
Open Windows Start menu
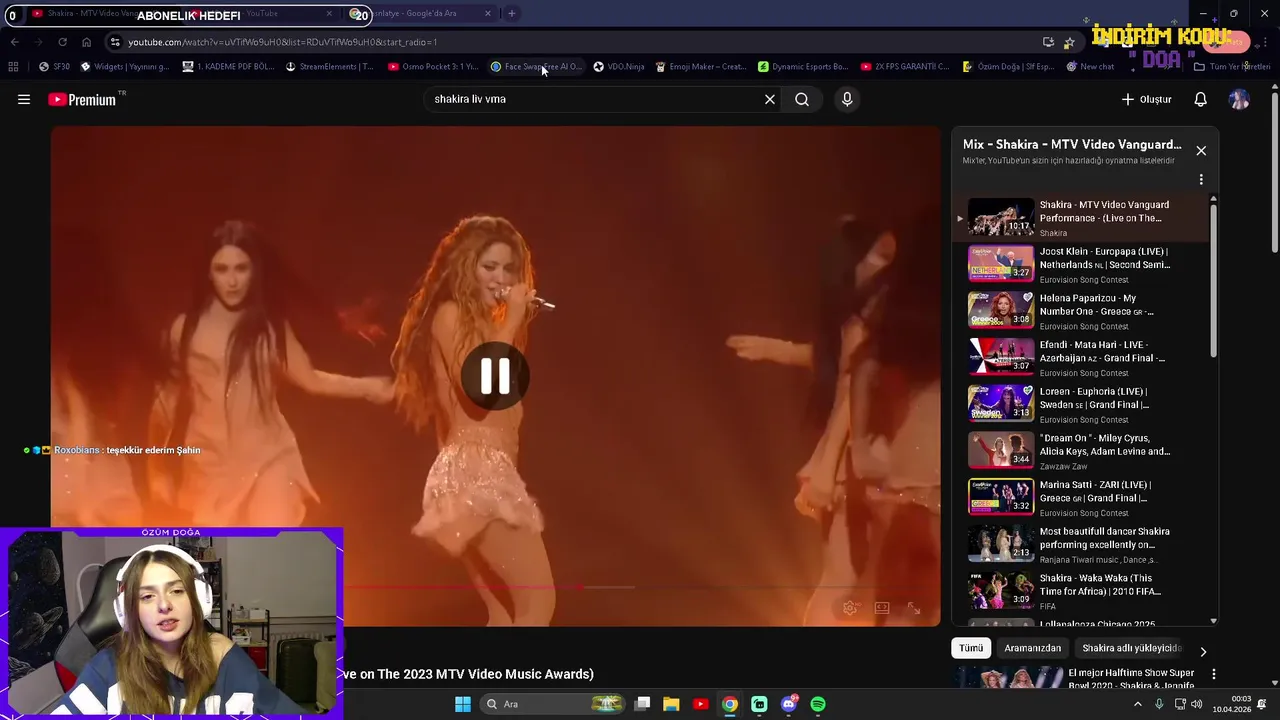pos(463,704)
